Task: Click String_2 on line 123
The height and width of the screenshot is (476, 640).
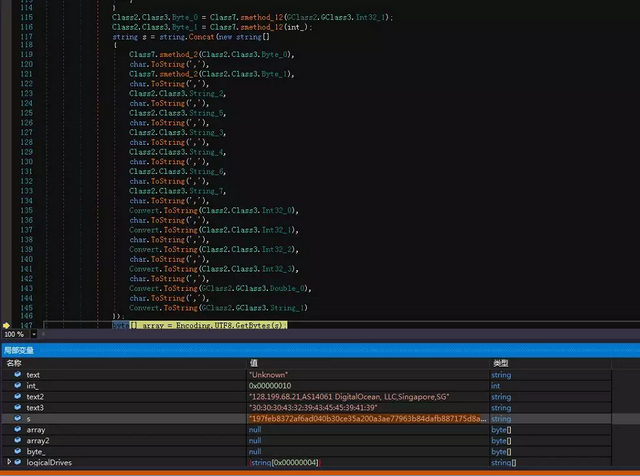Action: tap(207, 93)
